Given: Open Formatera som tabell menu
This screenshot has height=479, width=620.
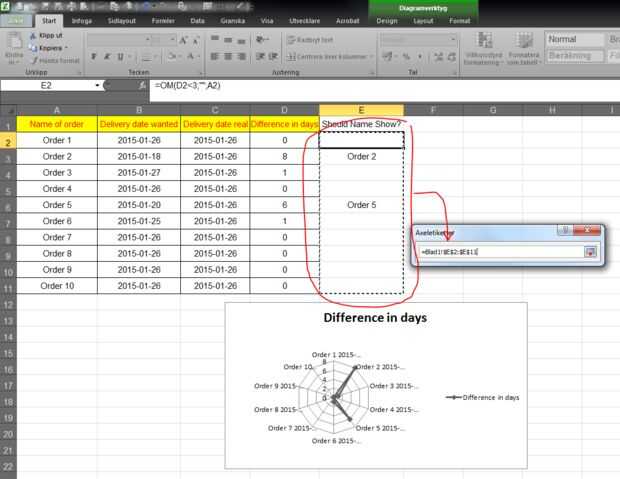Looking at the screenshot, I should click(x=524, y=48).
